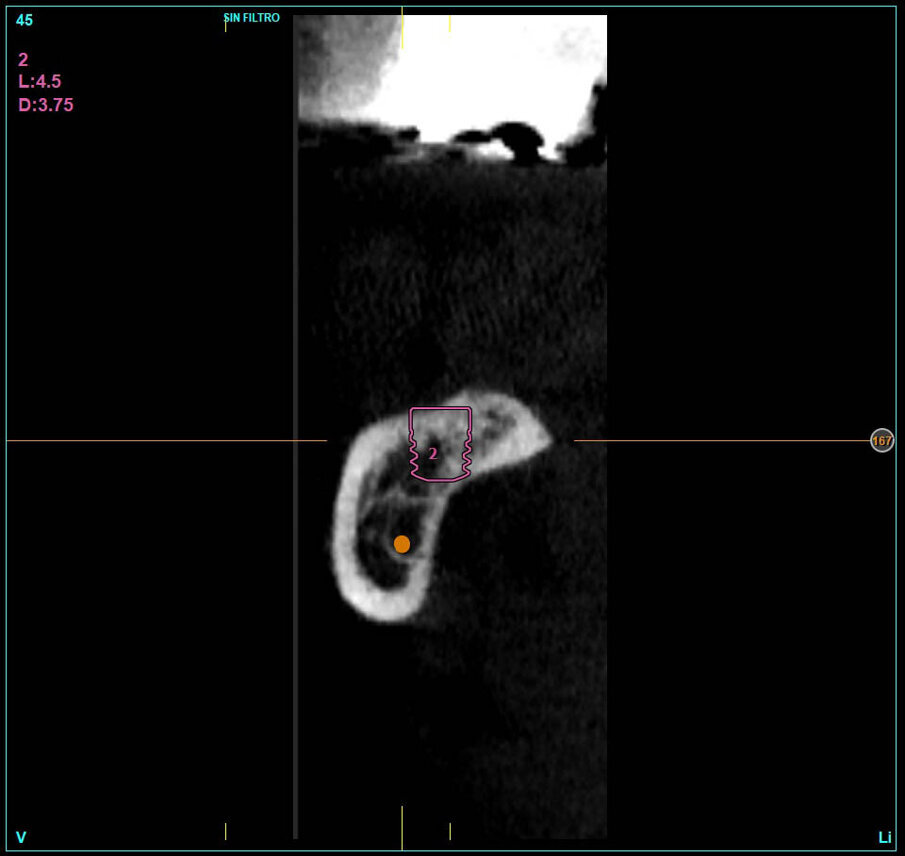
Task: Click the number 2 inside the implant
Action: 431,452
